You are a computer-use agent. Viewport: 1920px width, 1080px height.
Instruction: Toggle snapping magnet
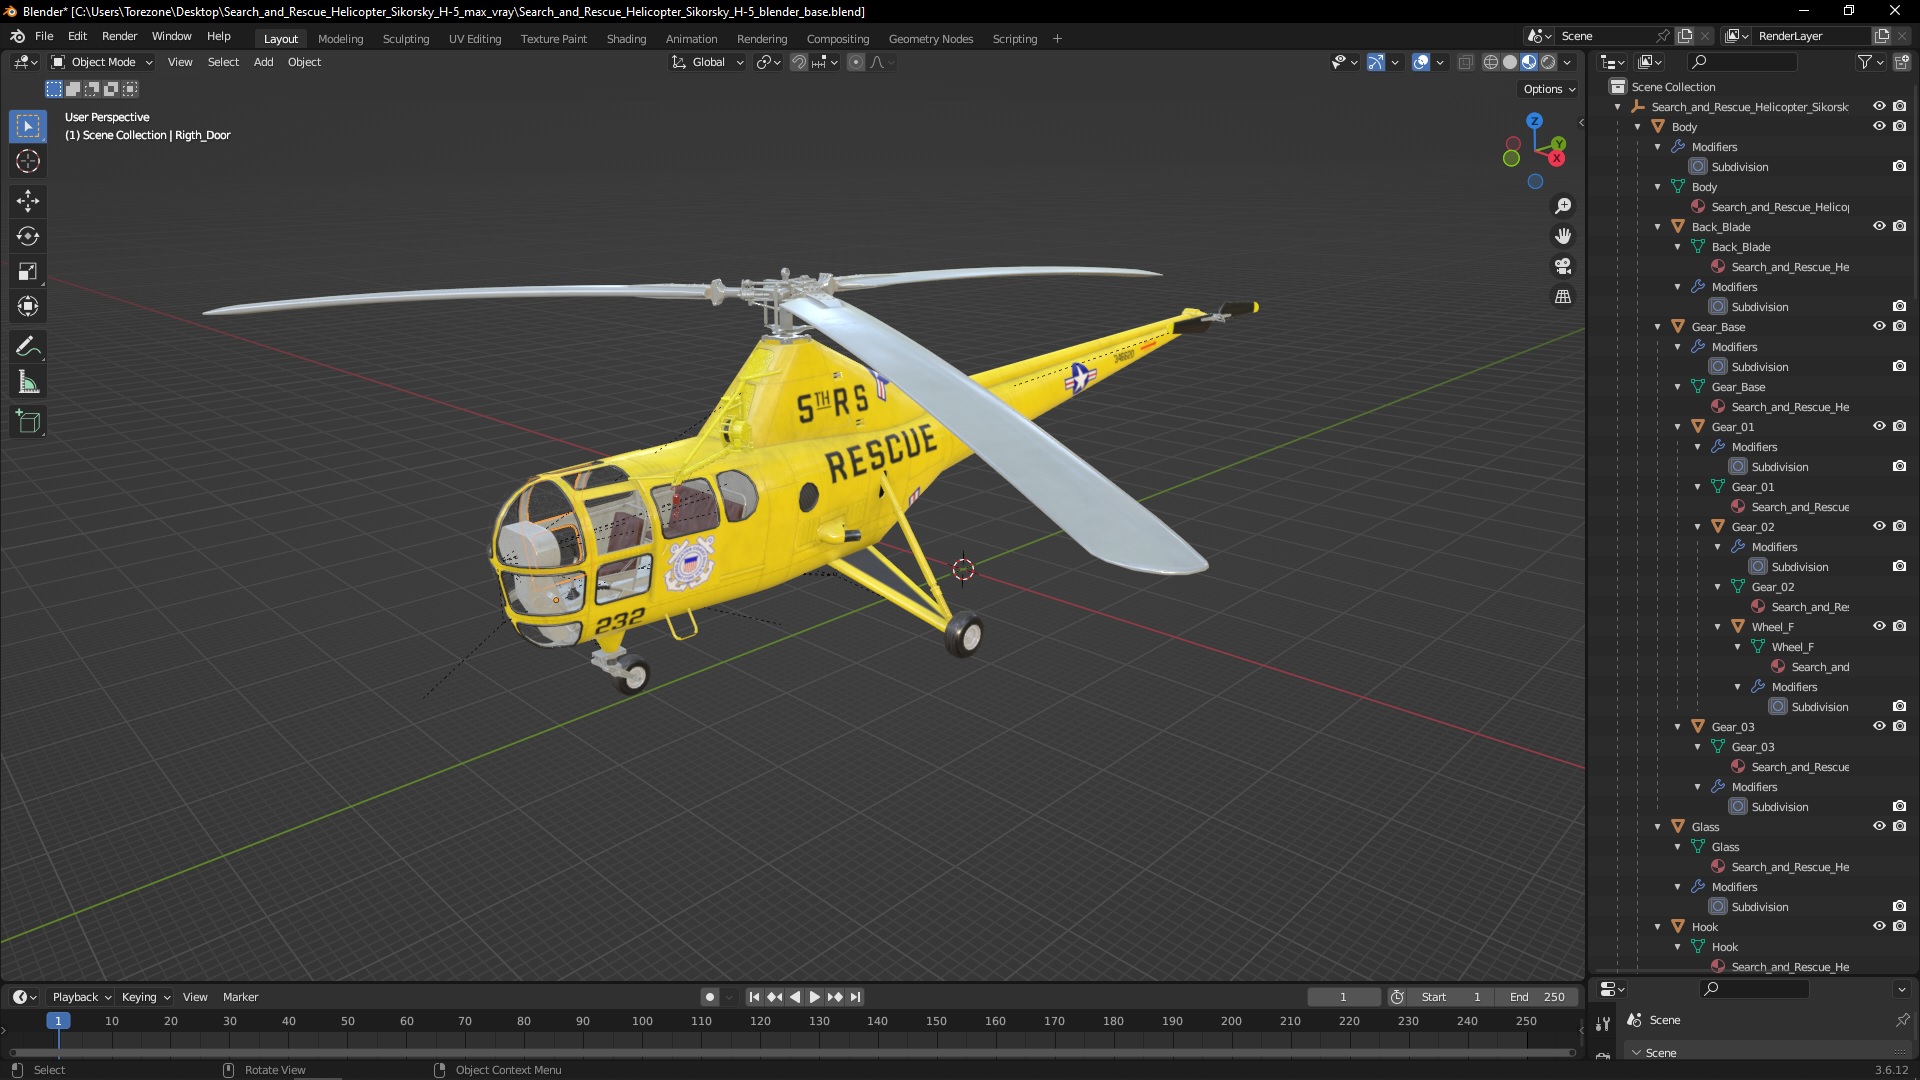coord(798,62)
